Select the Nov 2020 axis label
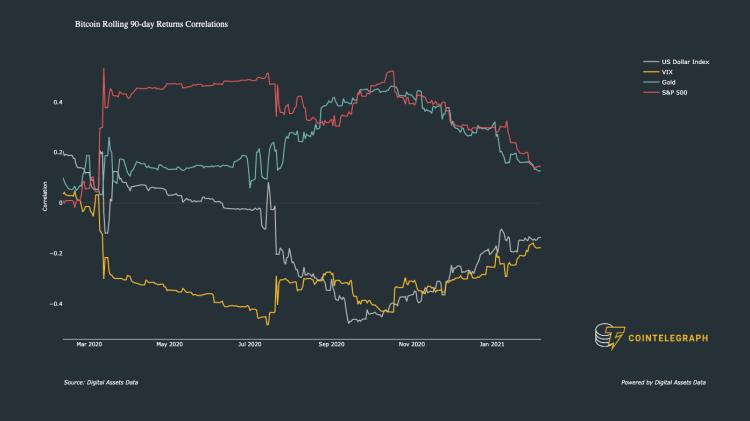This screenshot has width=750, height=421. pos(412,344)
